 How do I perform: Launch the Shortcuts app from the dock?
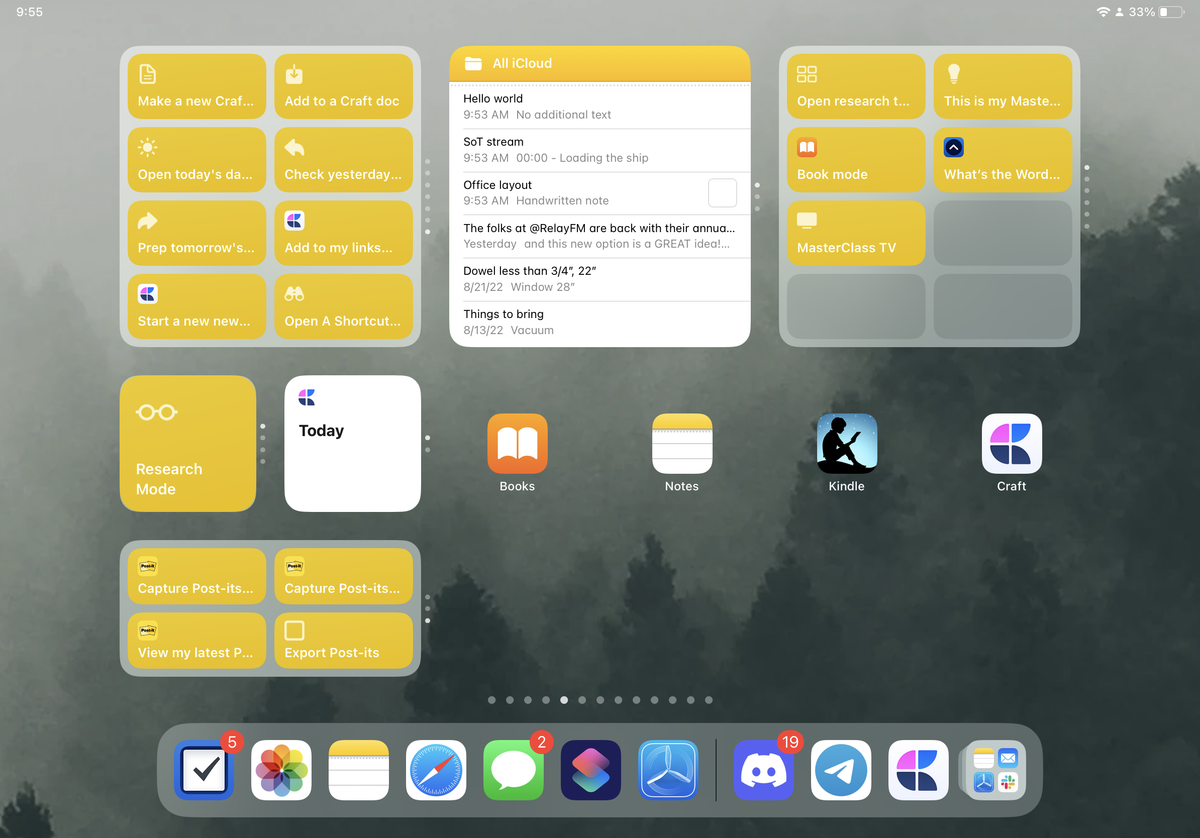[x=590, y=771]
